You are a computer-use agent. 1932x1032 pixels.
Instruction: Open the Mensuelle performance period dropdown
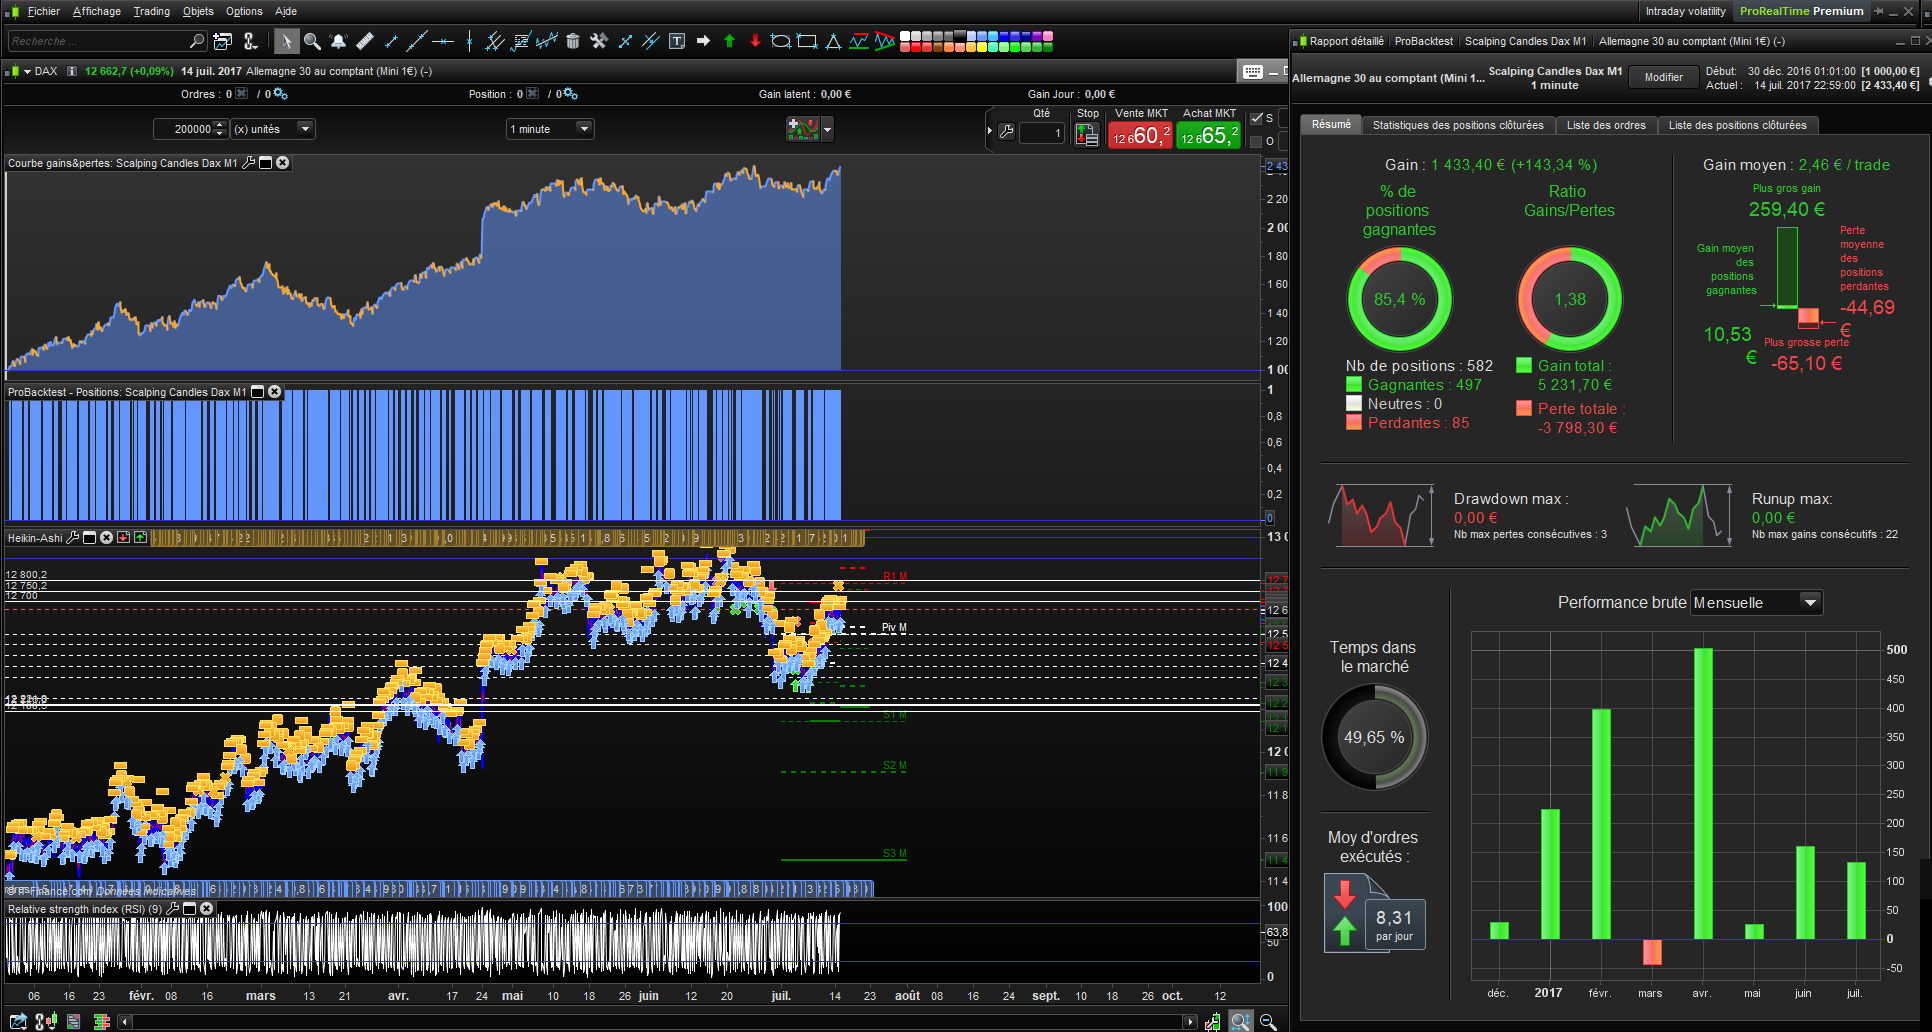click(1808, 603)
